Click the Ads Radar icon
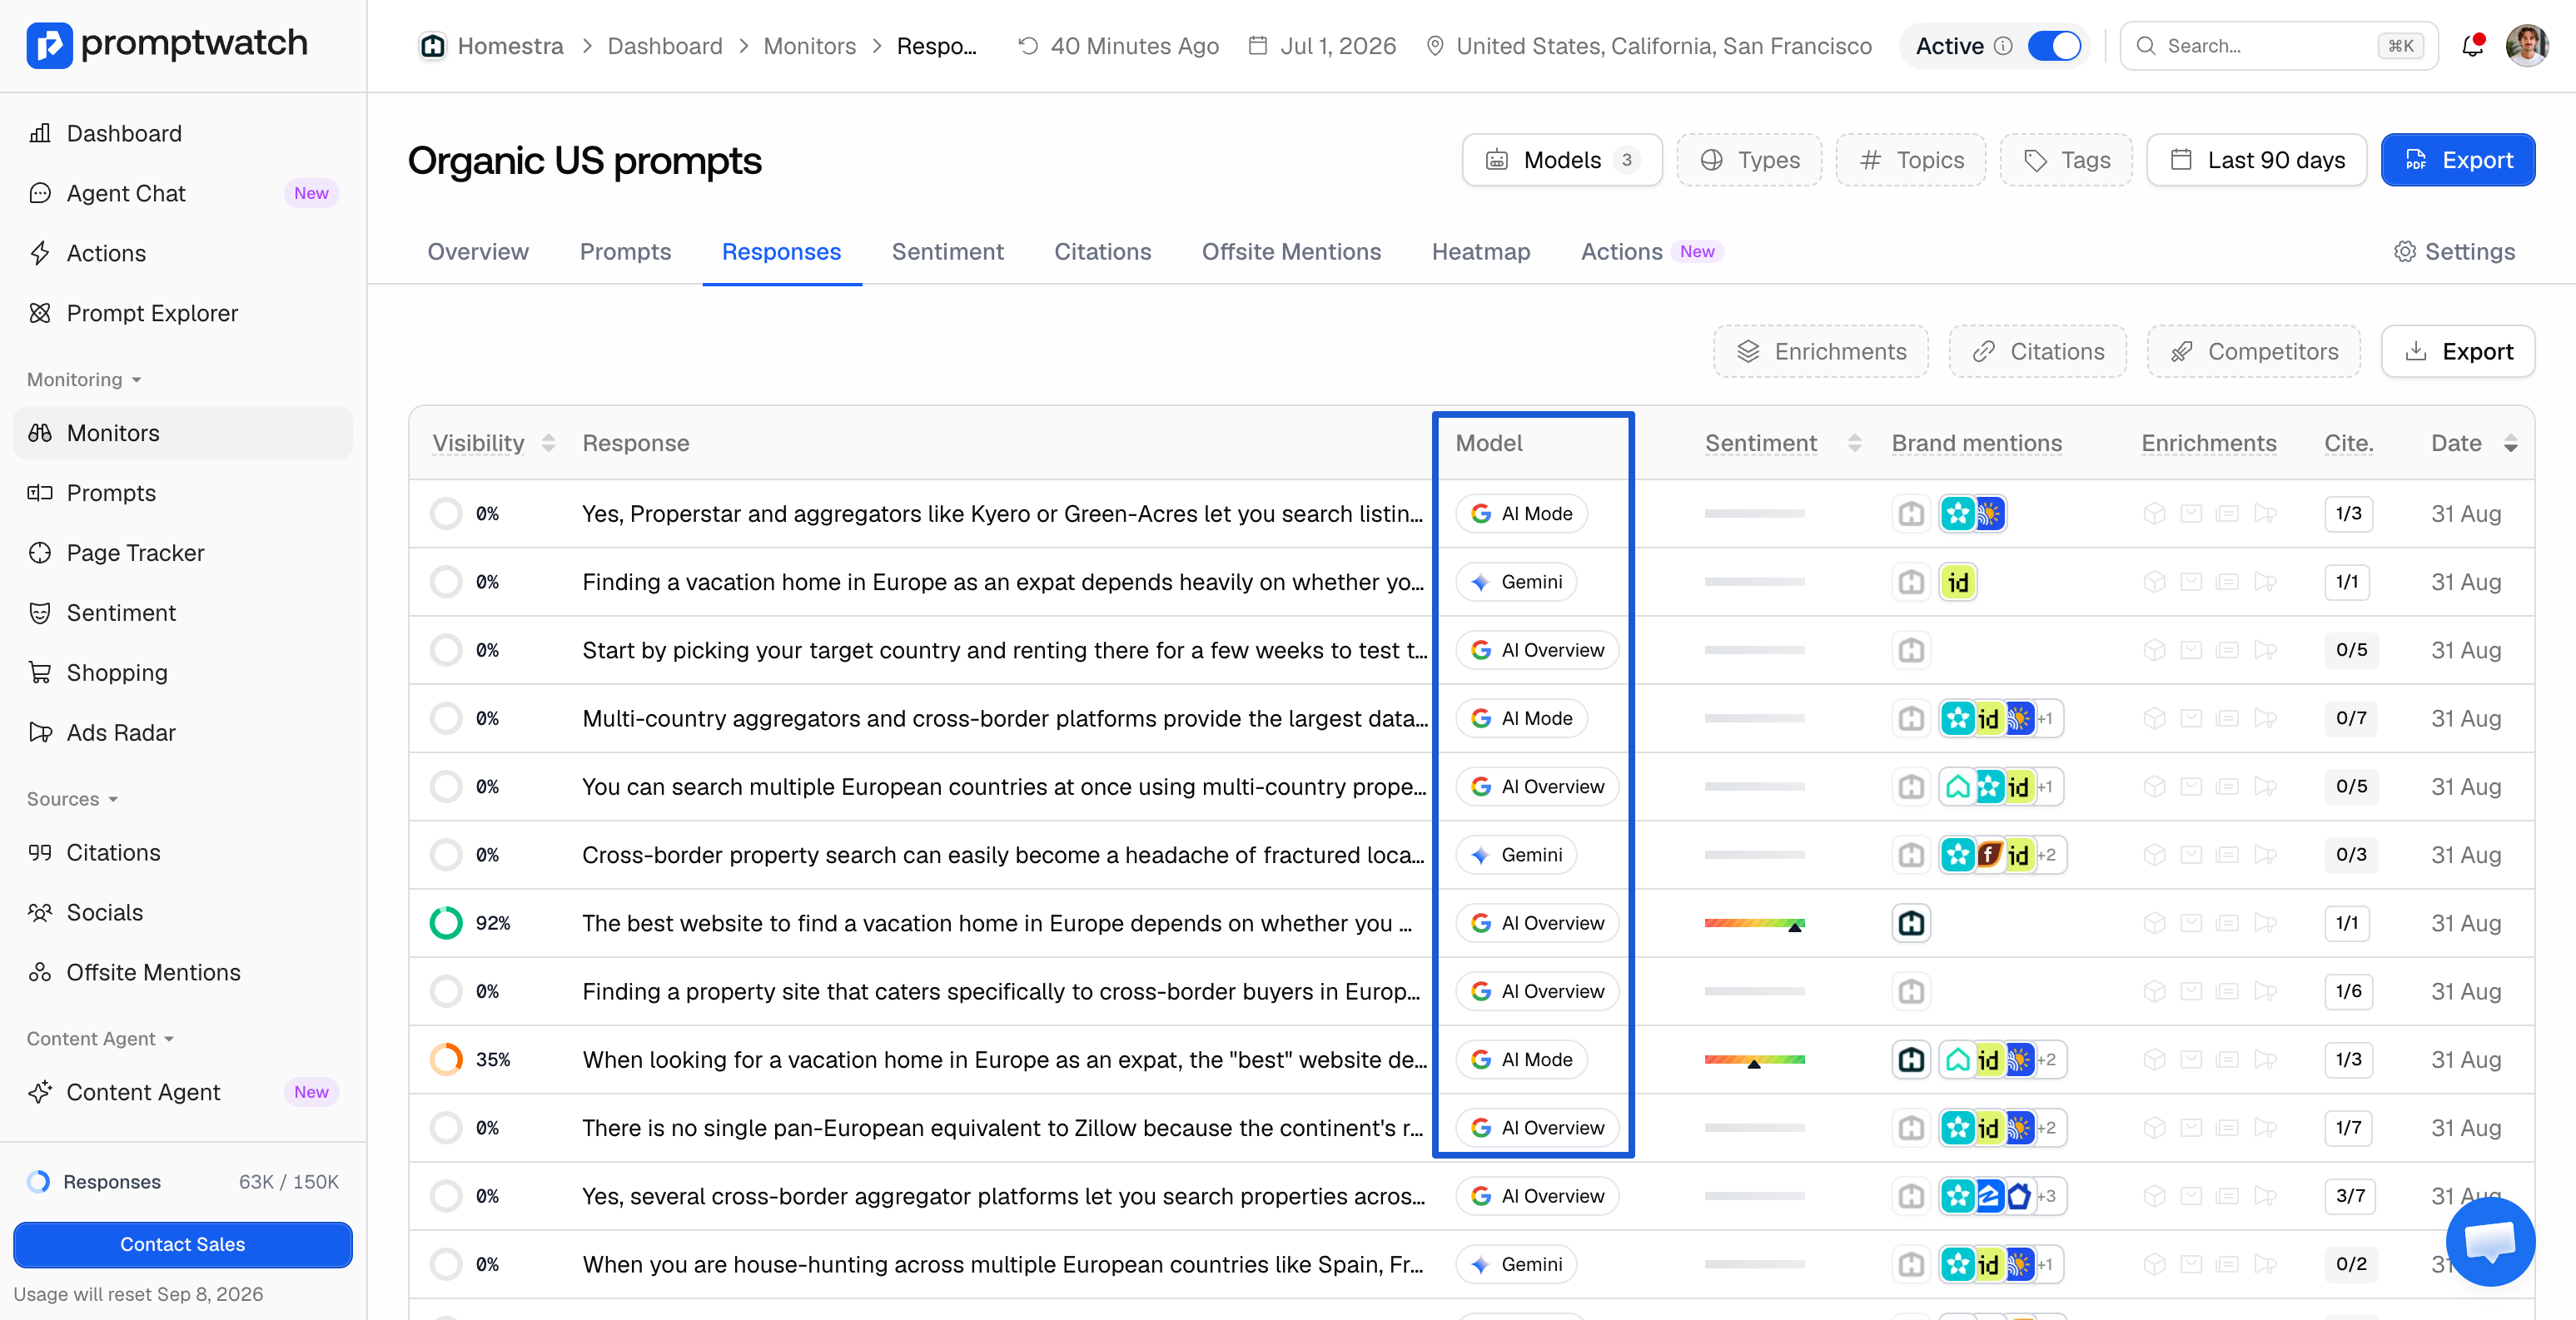2576x1320 pixels. (40, 733)
